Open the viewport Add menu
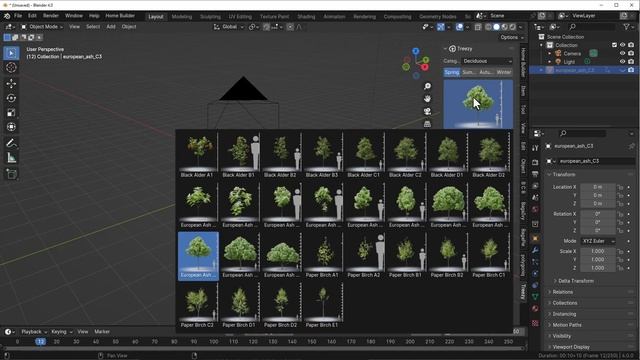Image resolution: width=640 pixels, height=360 pixels. 111,27
